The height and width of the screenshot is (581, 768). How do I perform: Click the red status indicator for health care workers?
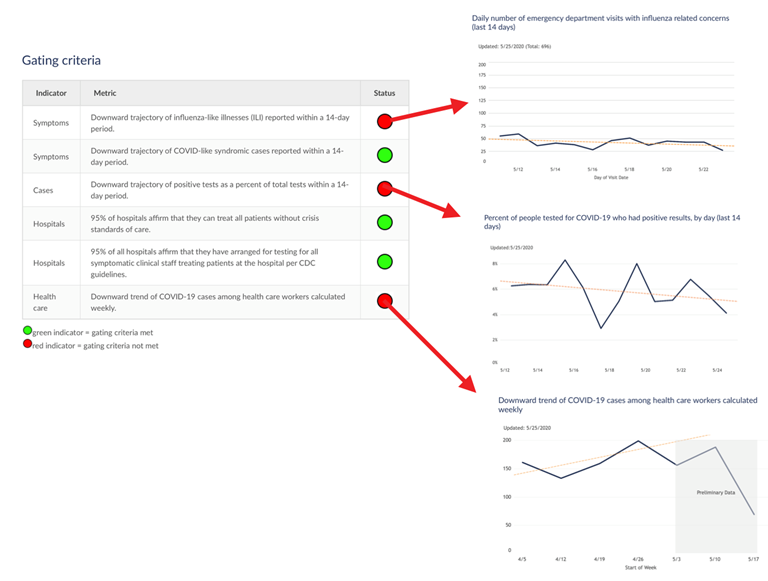(384, 301)
